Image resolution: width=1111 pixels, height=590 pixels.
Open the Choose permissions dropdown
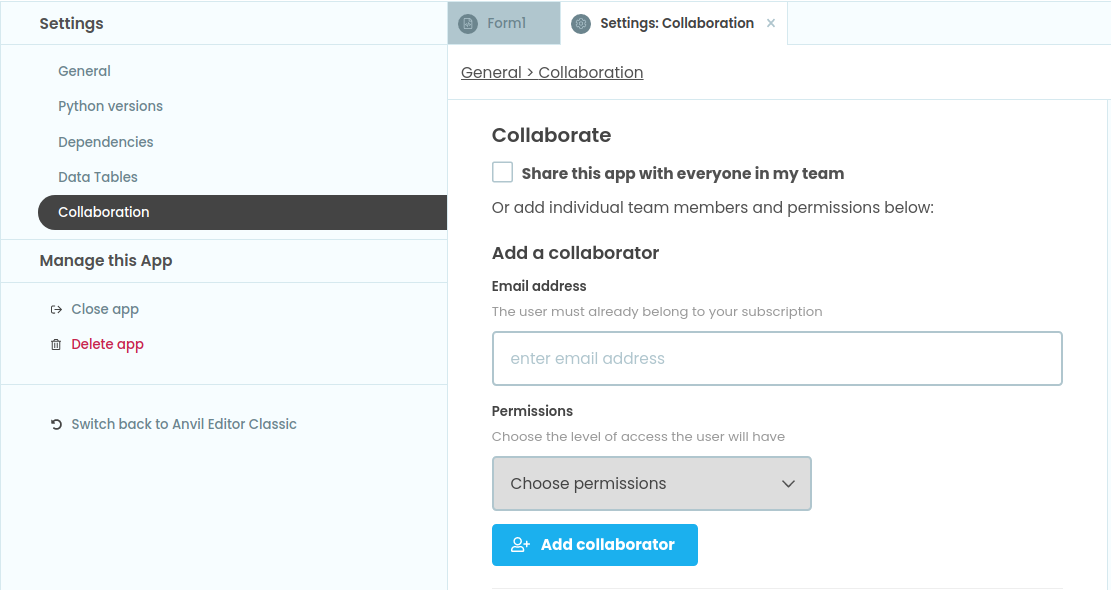(x=651, y=483)
